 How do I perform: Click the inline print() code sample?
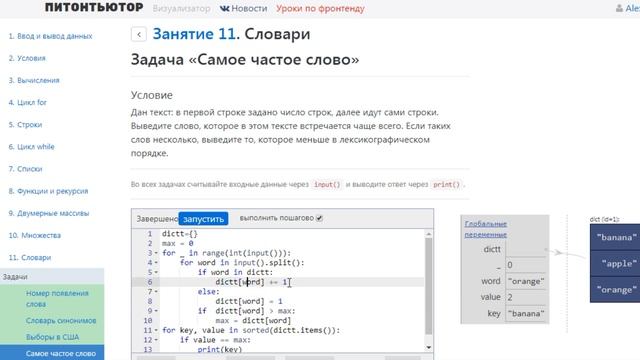pos(447,184)
